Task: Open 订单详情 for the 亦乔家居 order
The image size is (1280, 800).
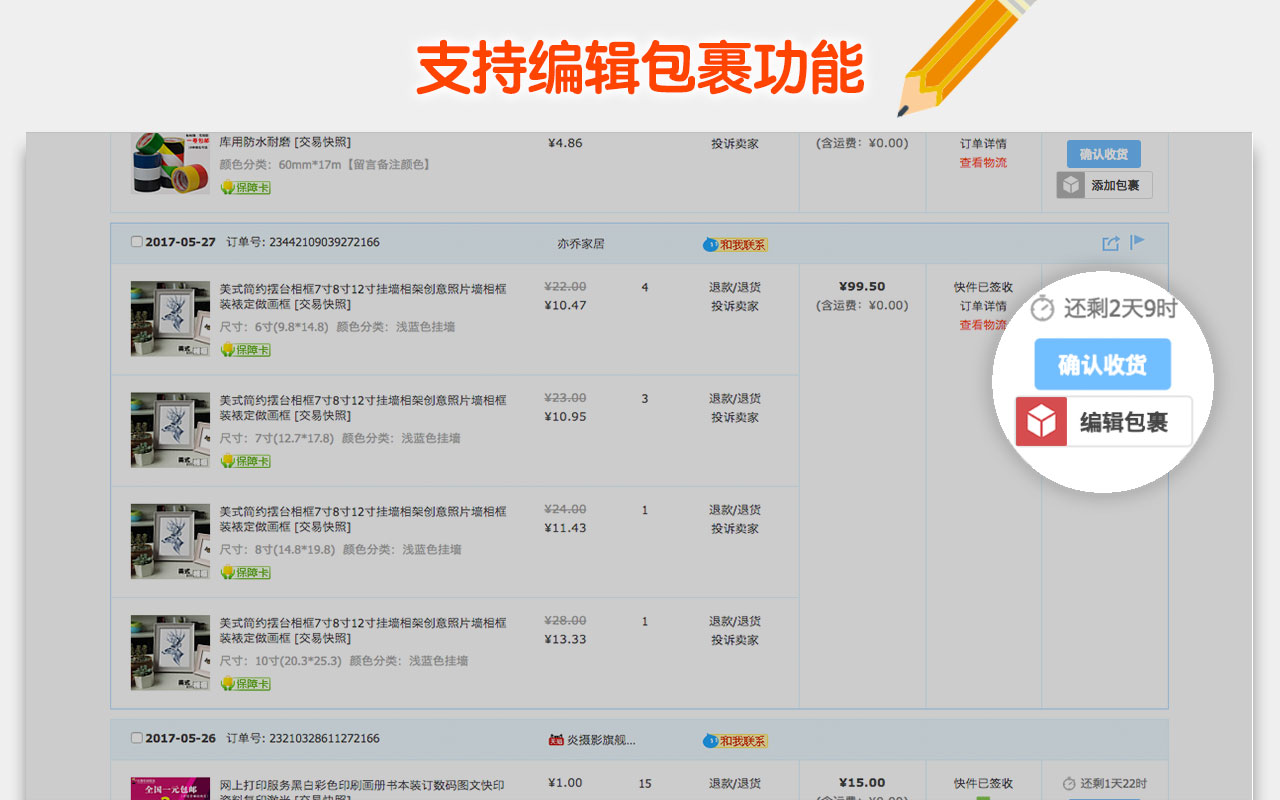Action: click(985, 307)
